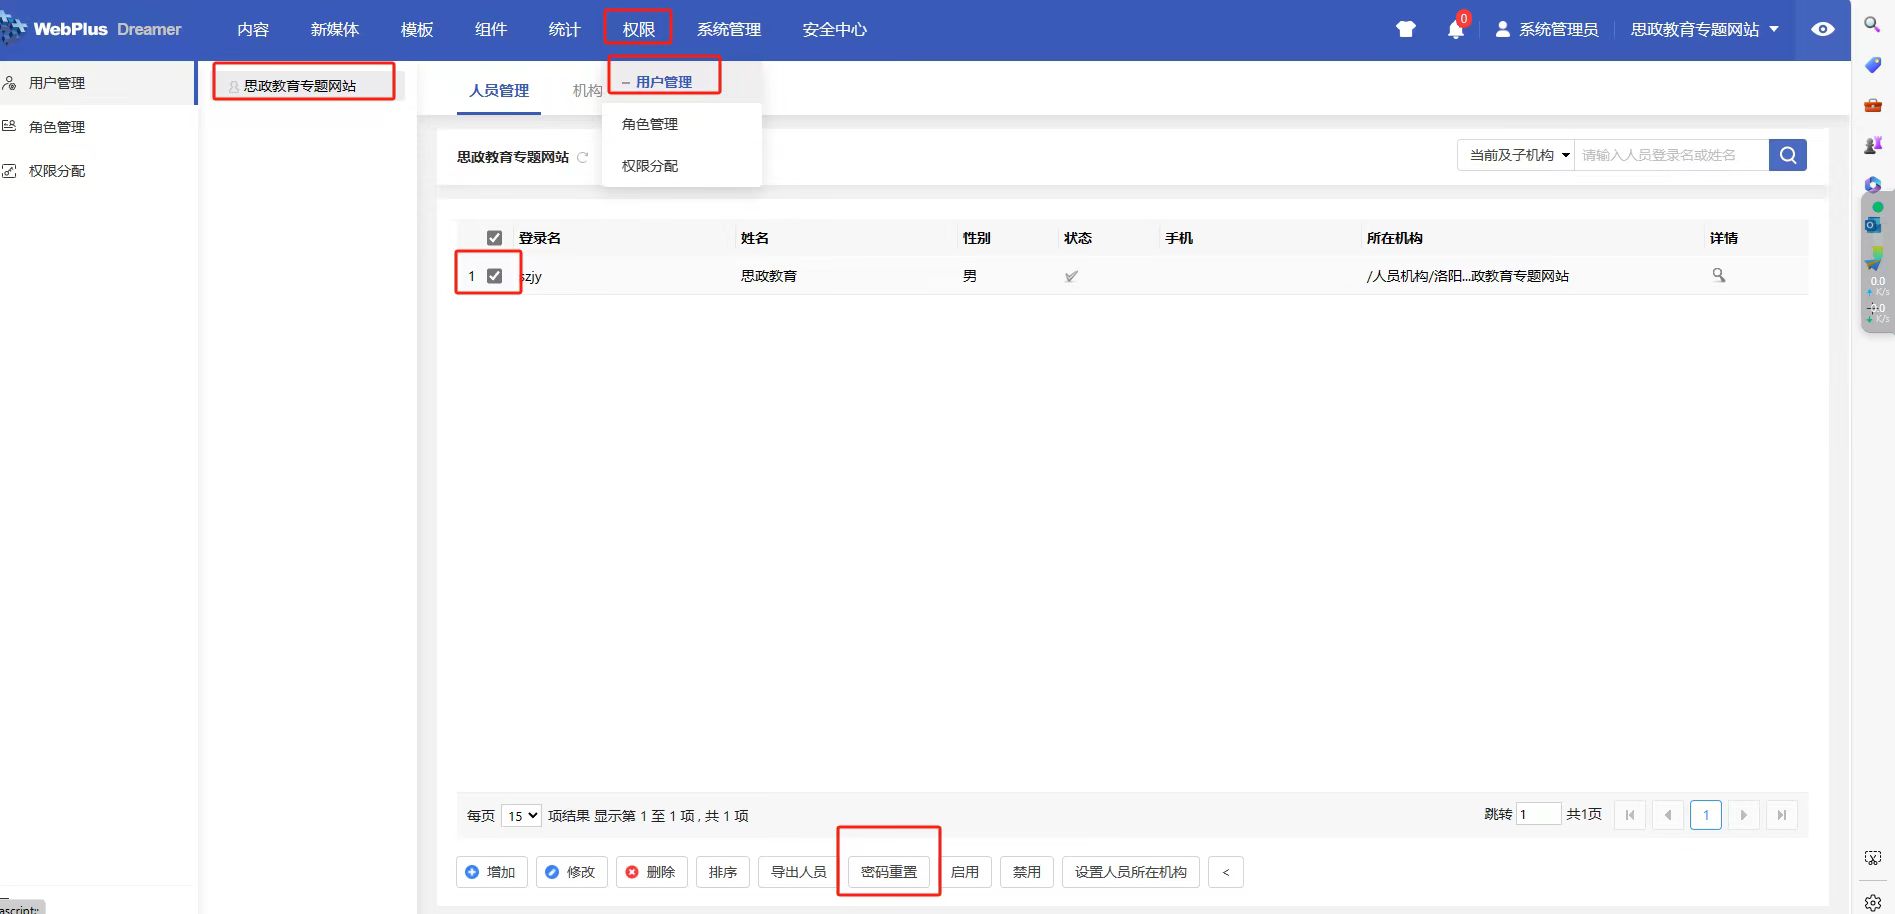This screenshot has height=914, width=1895.
Task: Click the browser sidebar settings gear
Action: [x=1873, y=902]
